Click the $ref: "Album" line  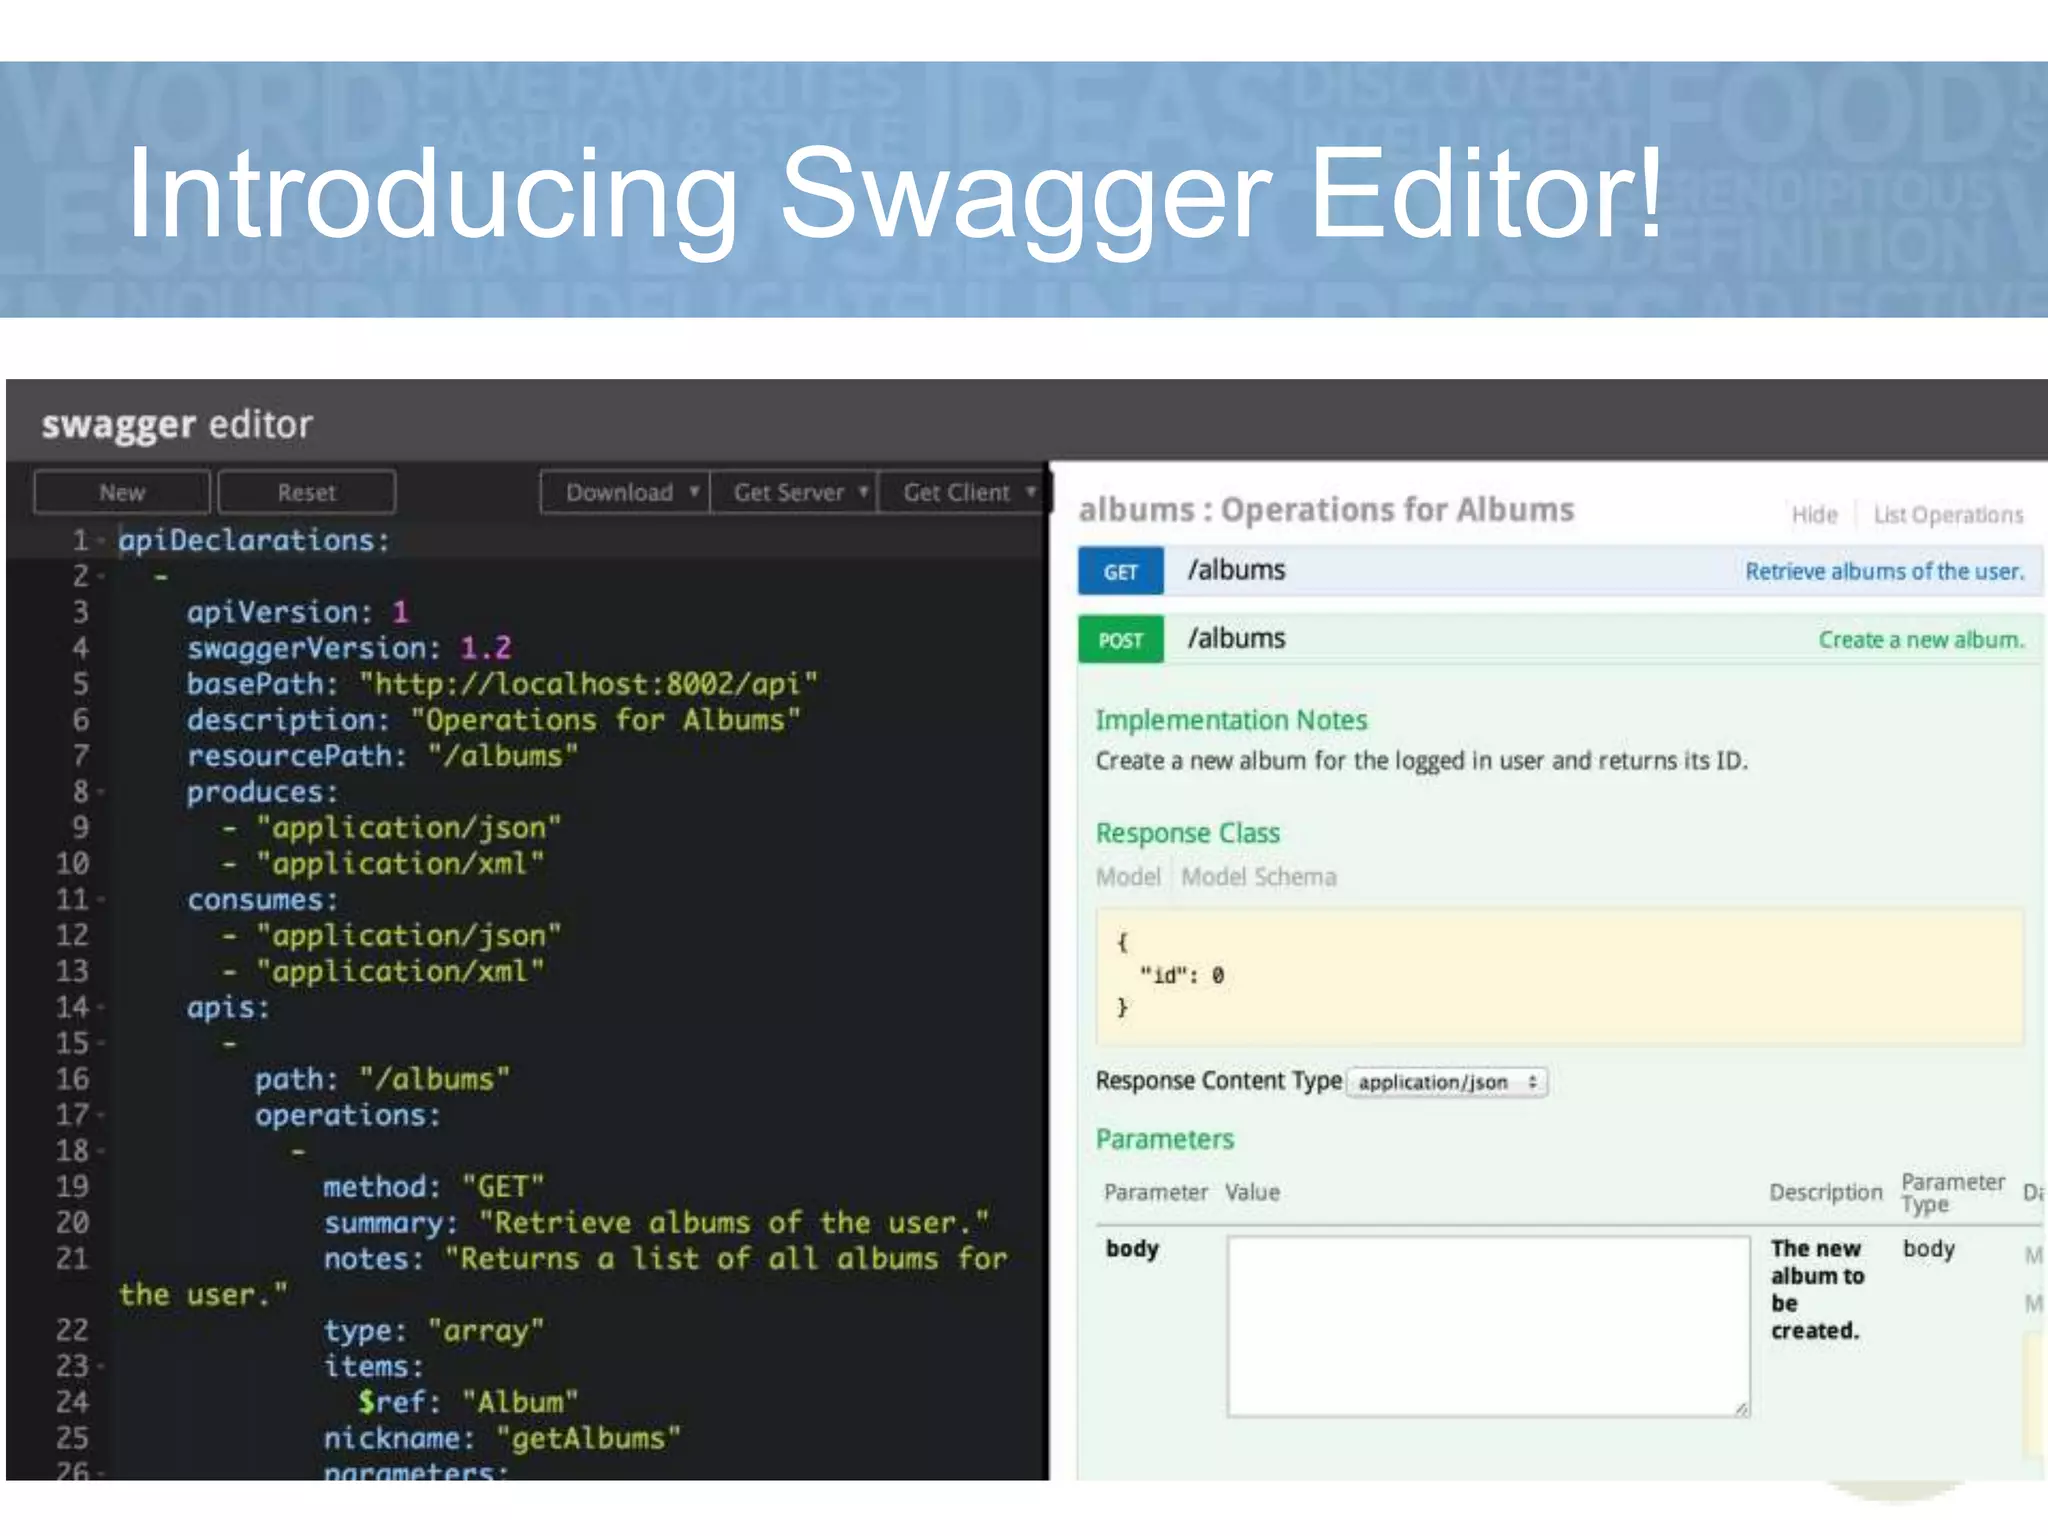click(468, 1402)
